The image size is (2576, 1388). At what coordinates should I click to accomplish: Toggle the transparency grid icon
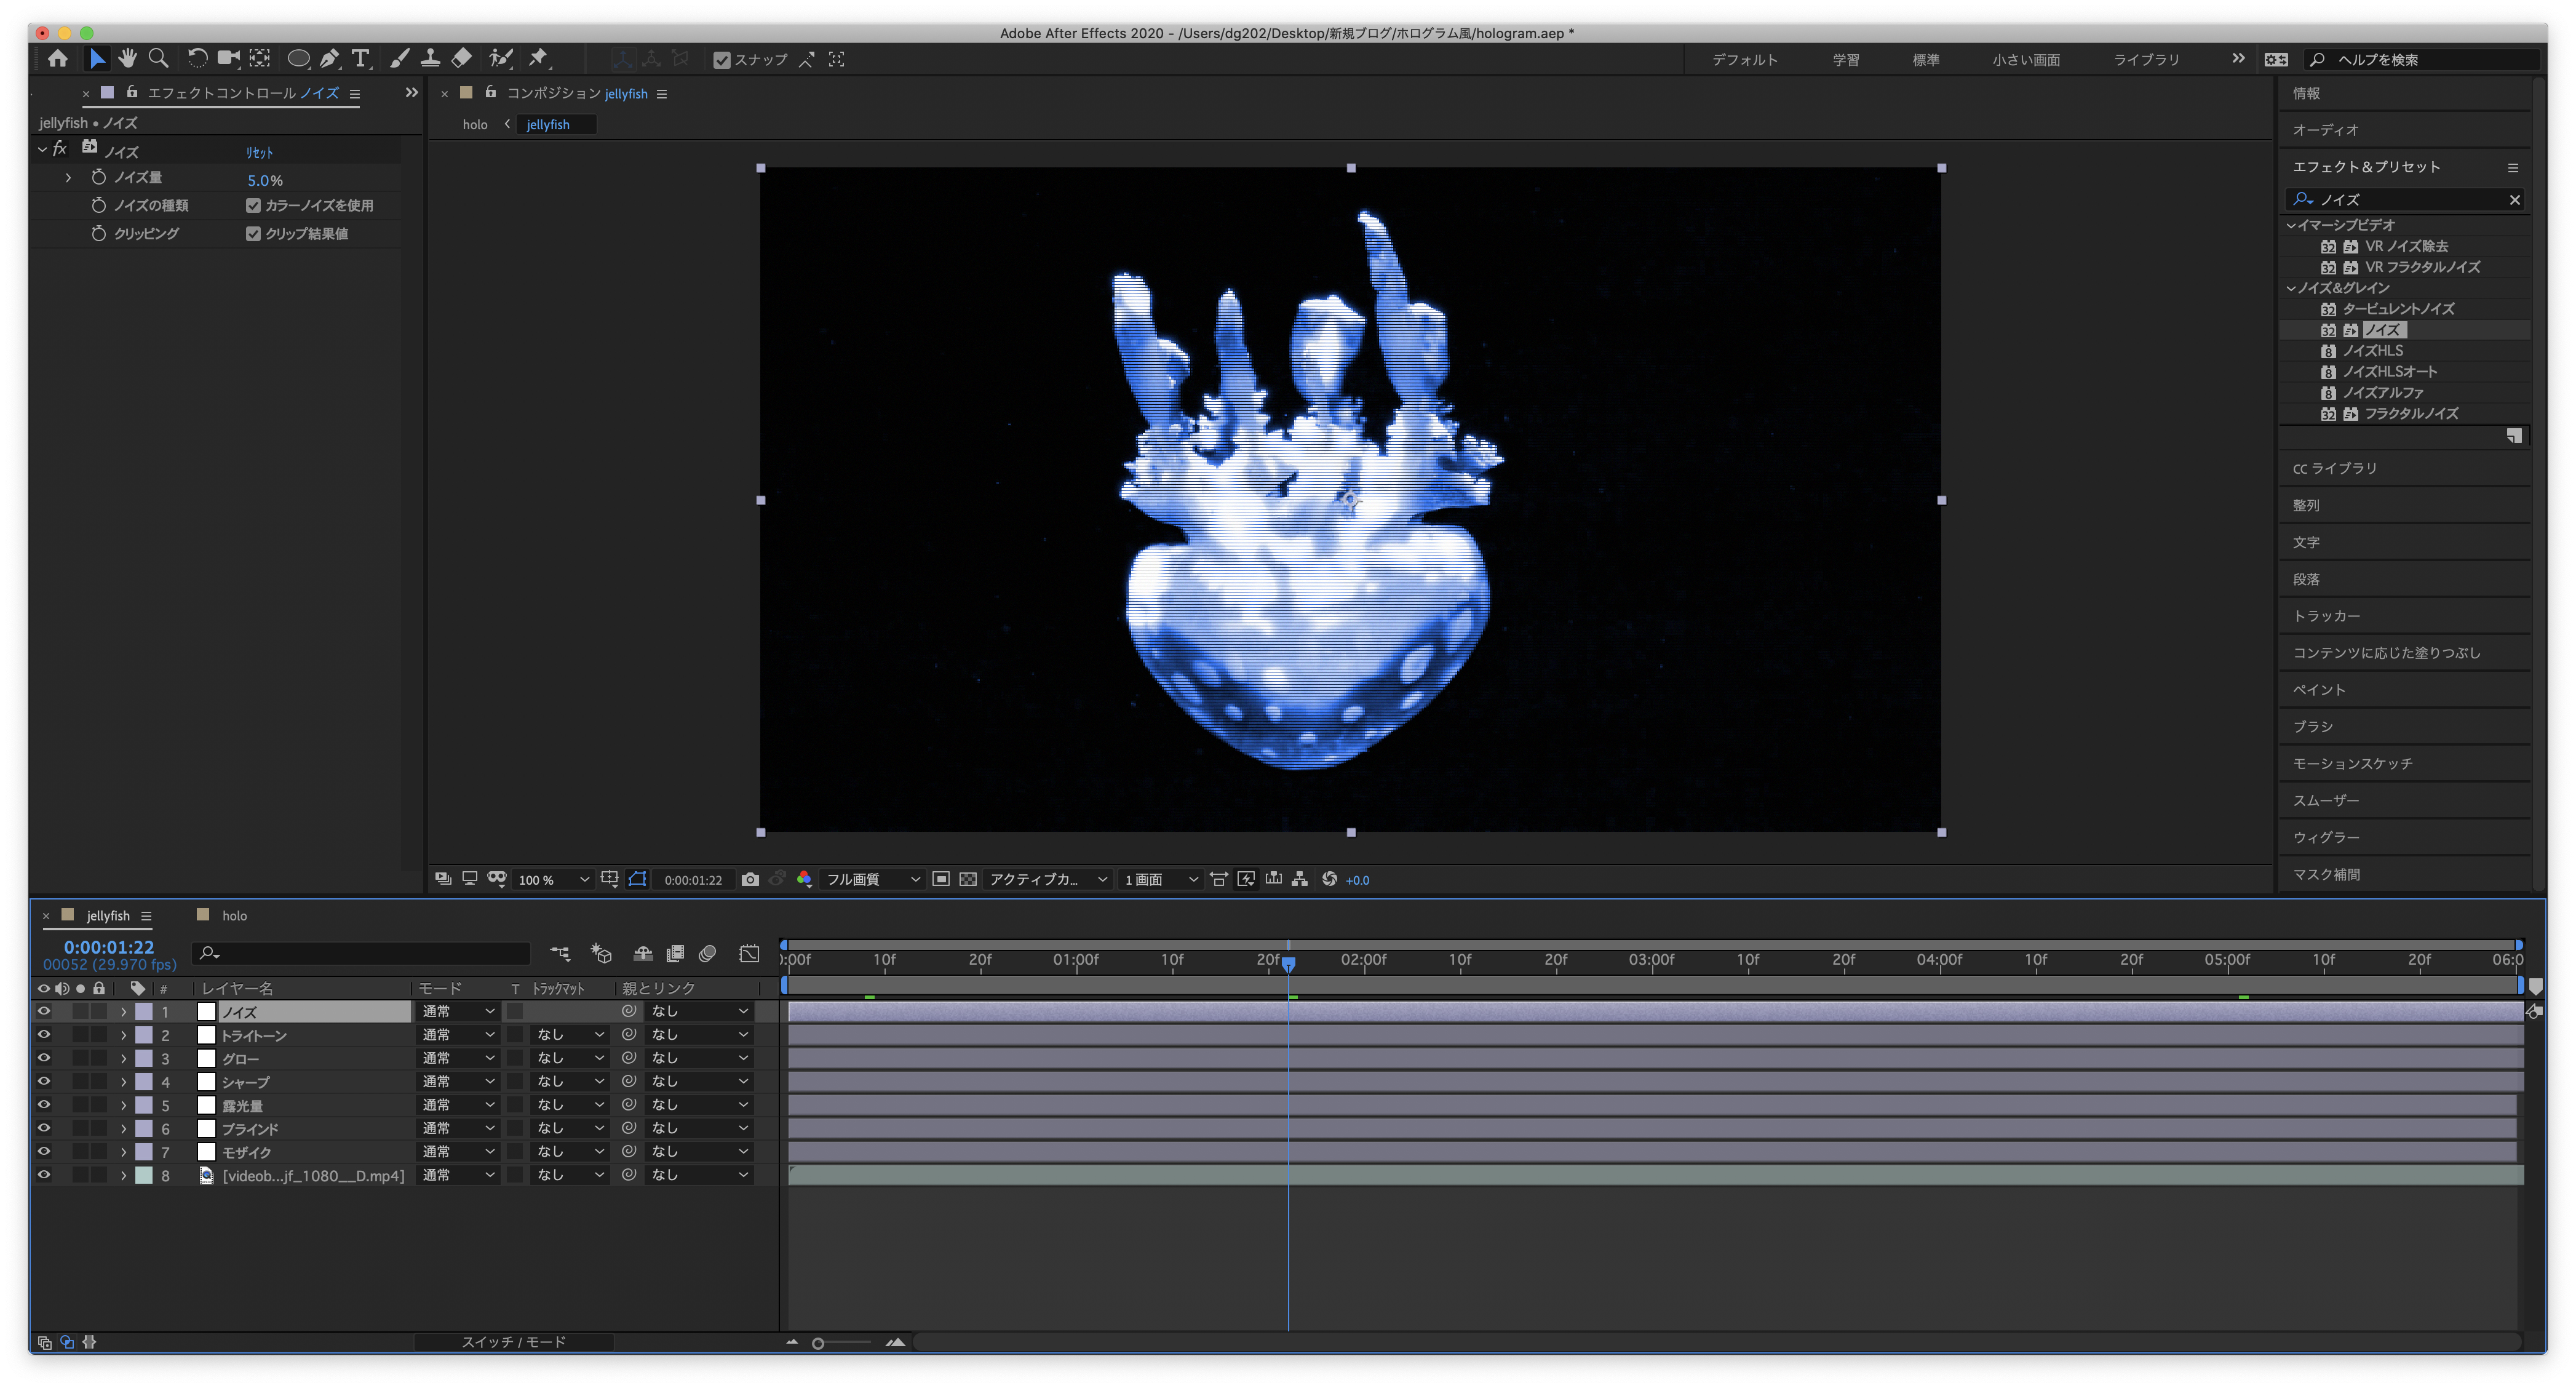tap(968, 879)
